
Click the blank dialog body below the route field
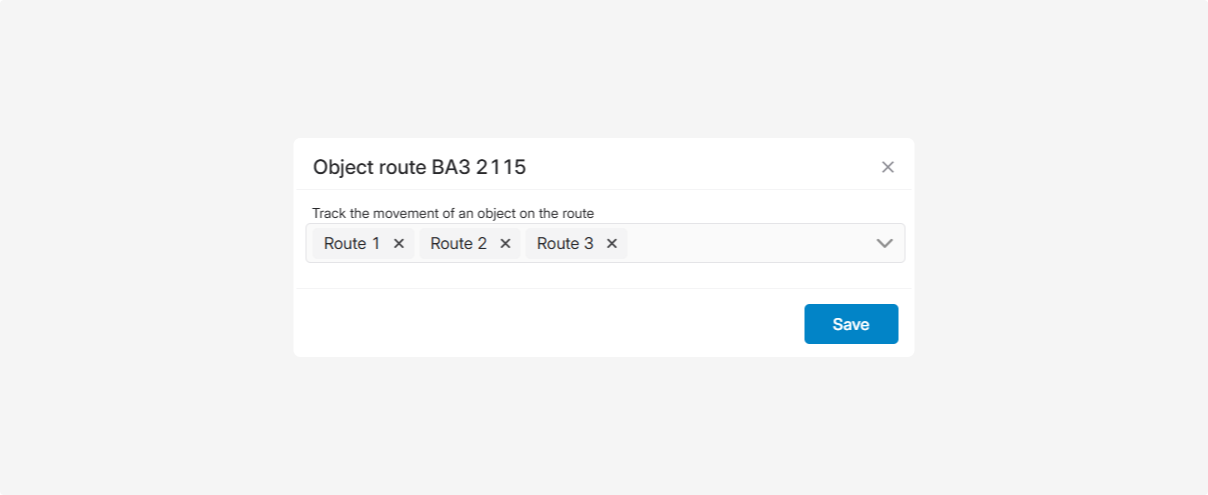click(x=600, y=276)
